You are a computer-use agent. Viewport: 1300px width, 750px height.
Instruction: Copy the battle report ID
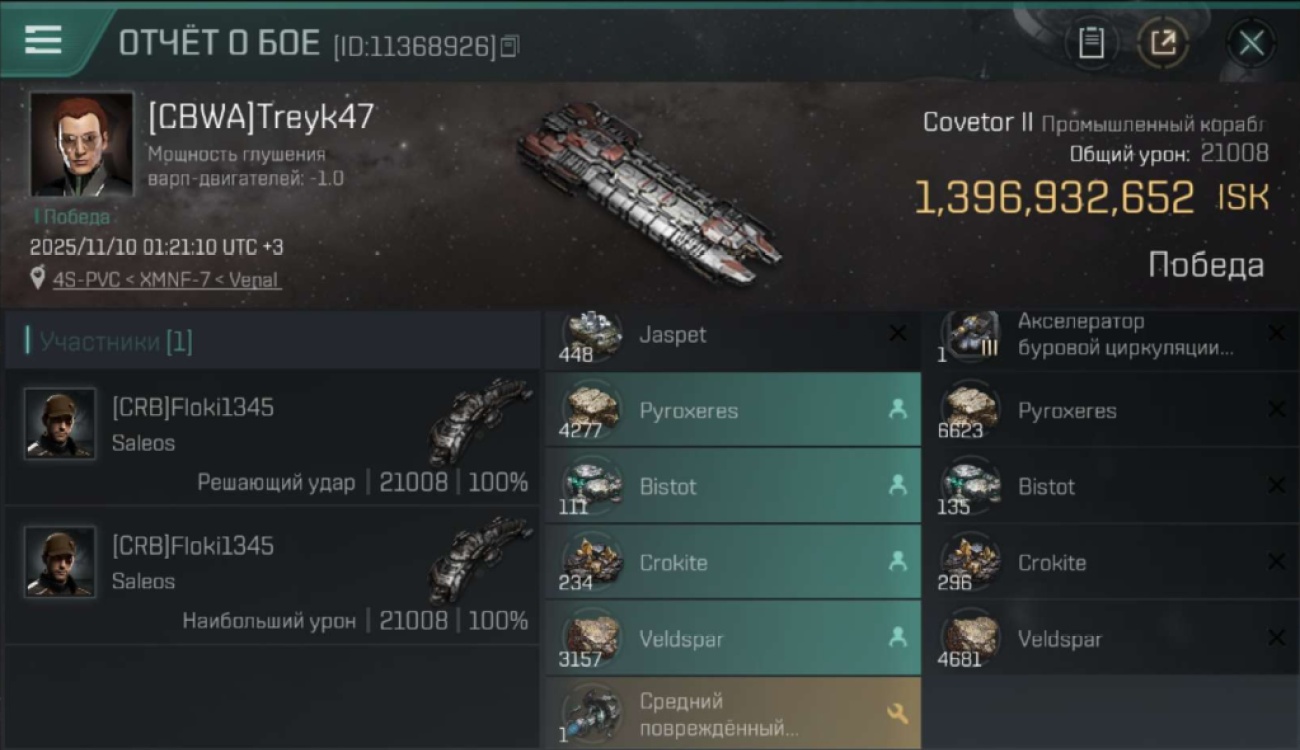[x=510, y=46]
